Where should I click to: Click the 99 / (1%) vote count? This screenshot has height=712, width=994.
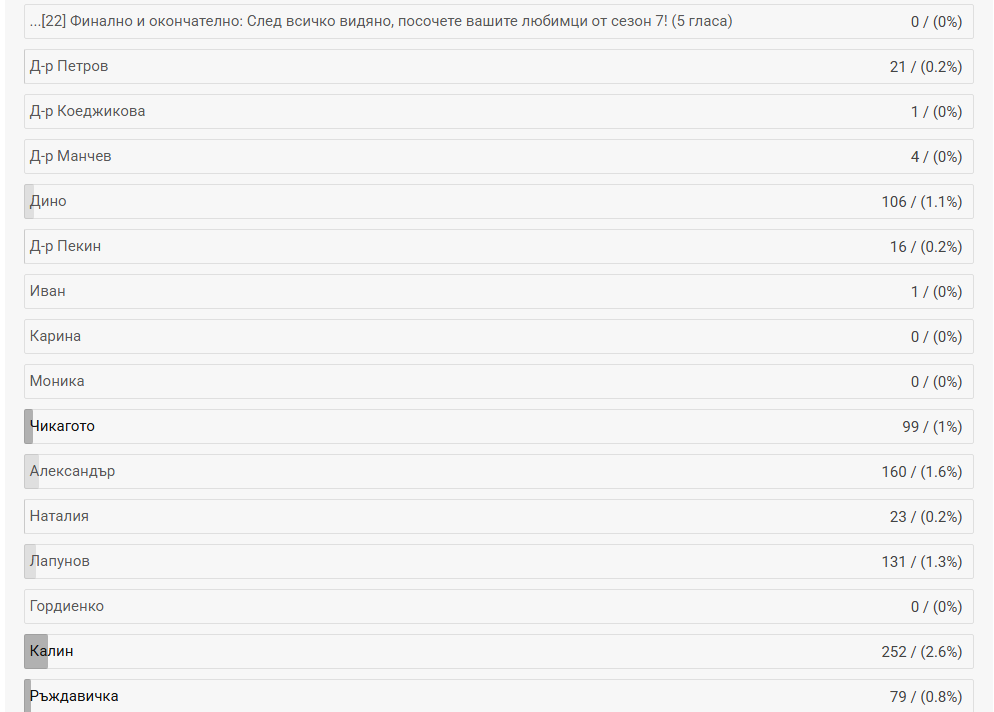(931, 426)
